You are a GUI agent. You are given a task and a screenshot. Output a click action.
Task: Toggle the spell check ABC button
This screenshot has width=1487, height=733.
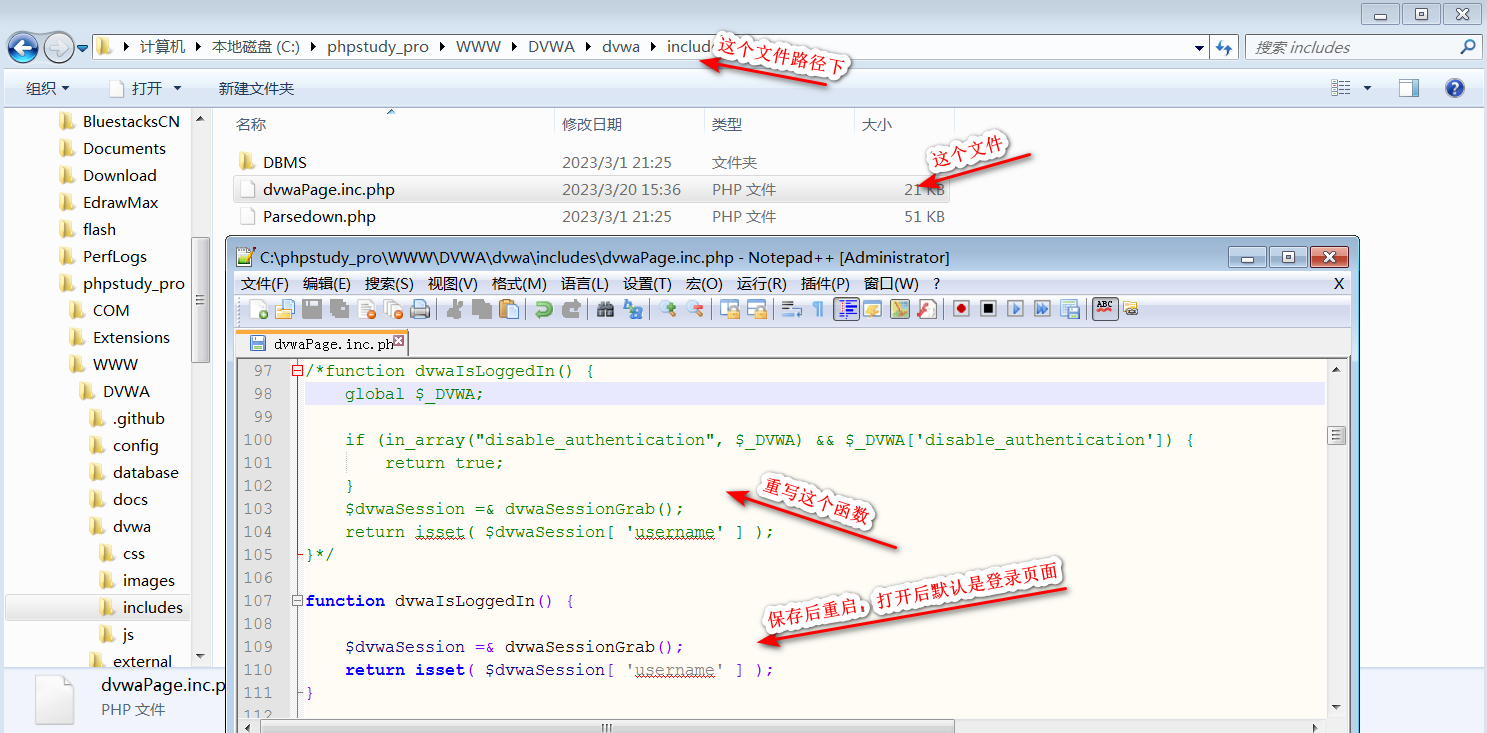point(1104,308)
